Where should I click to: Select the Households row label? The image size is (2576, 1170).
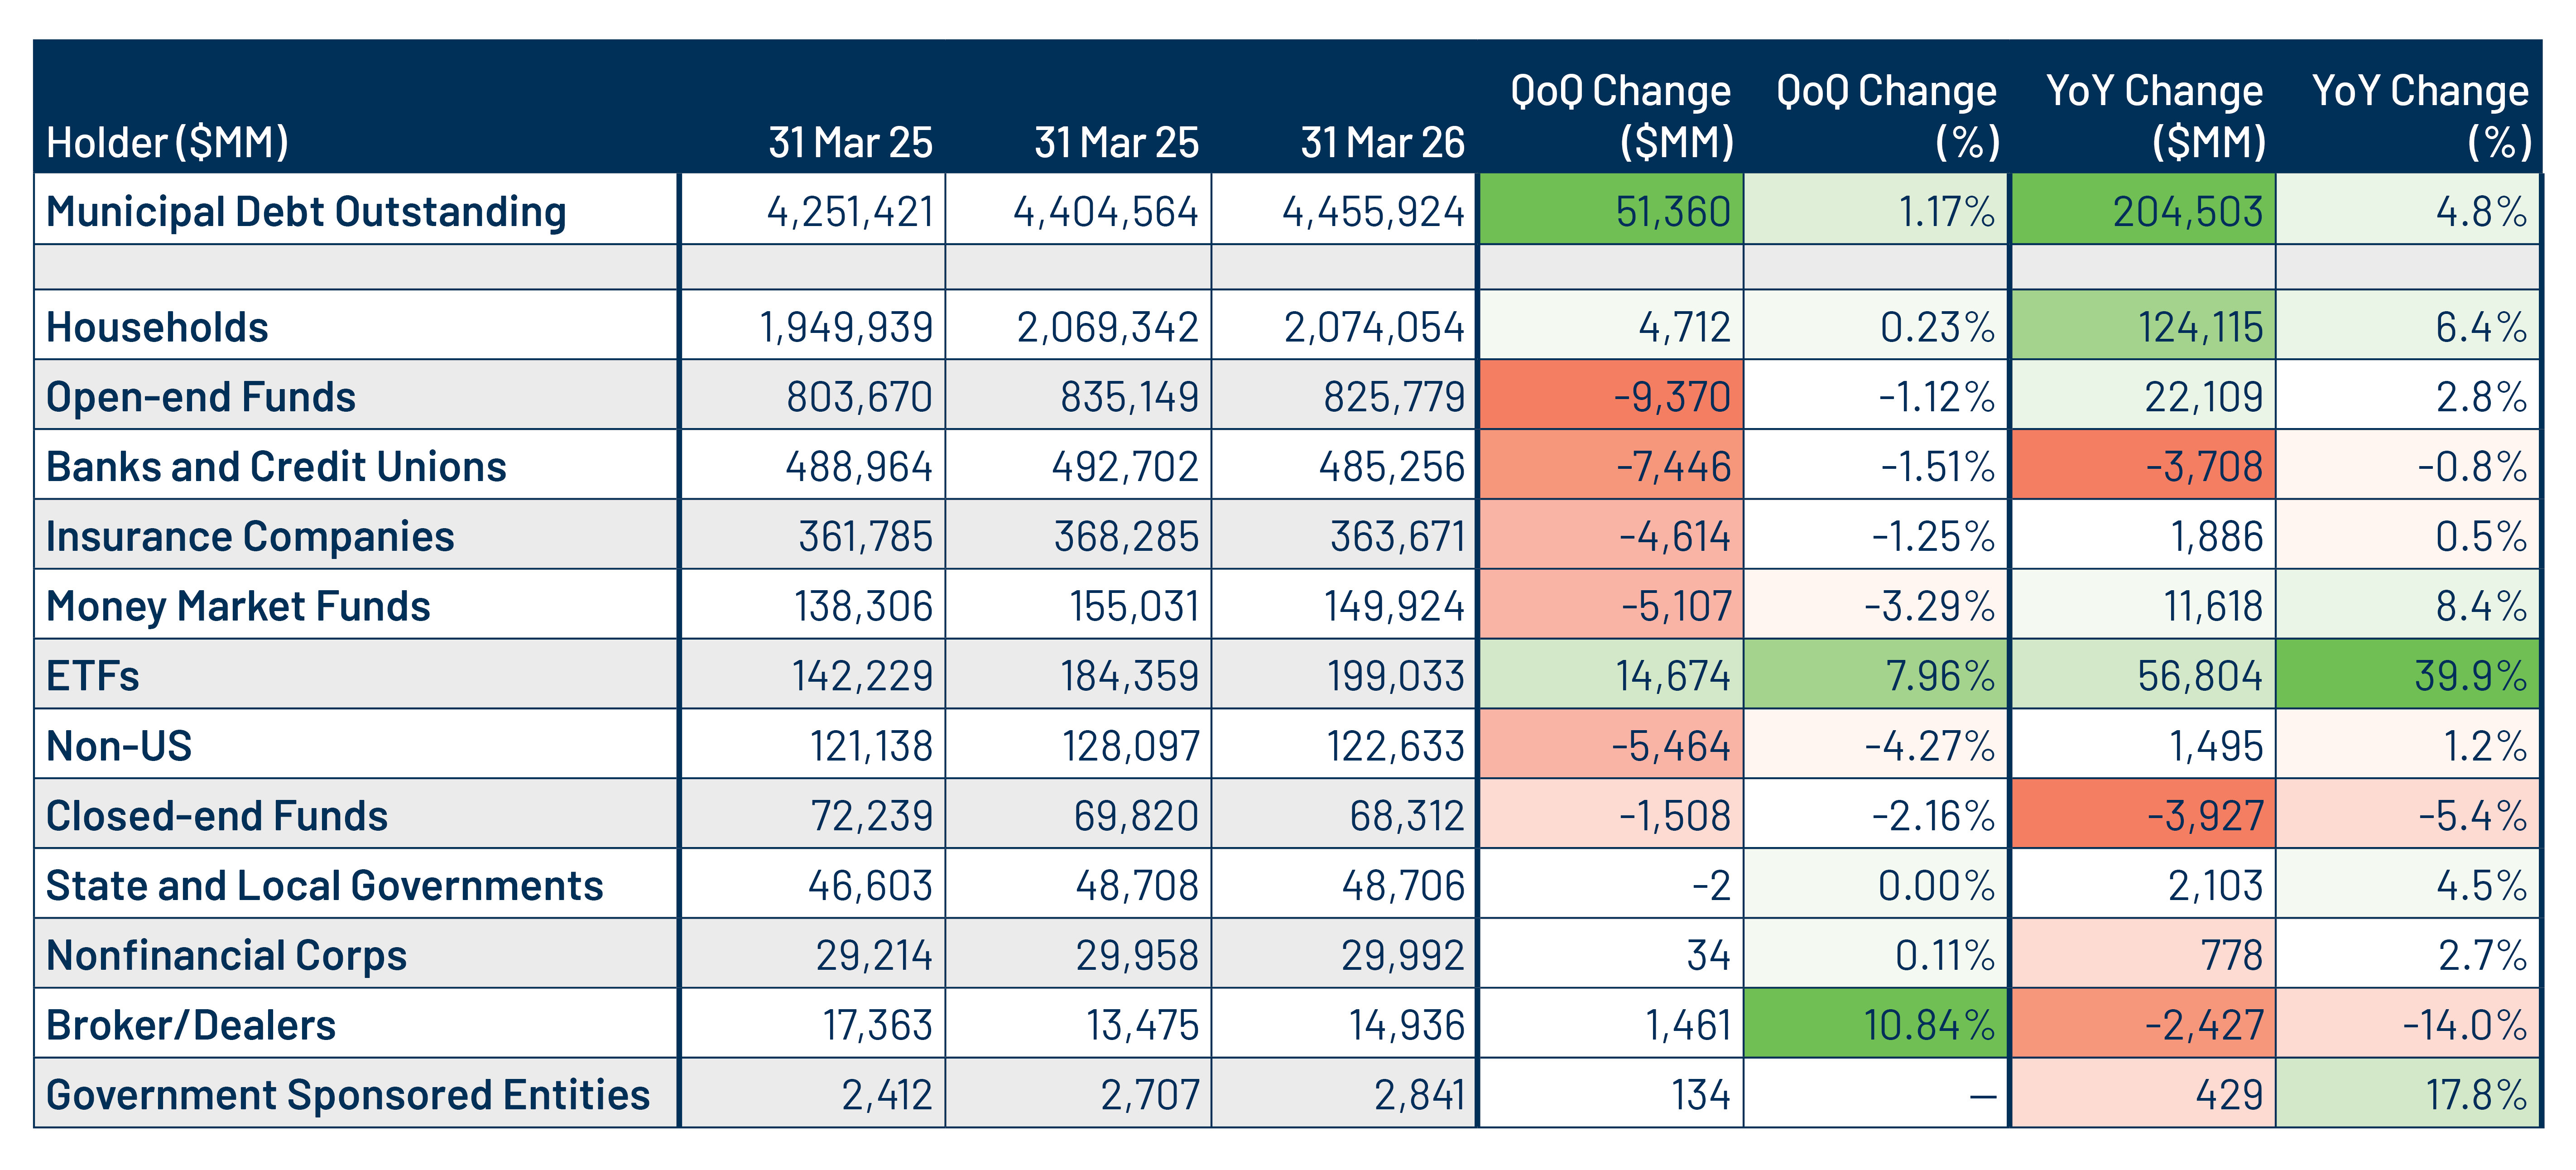tap(157, 327)
